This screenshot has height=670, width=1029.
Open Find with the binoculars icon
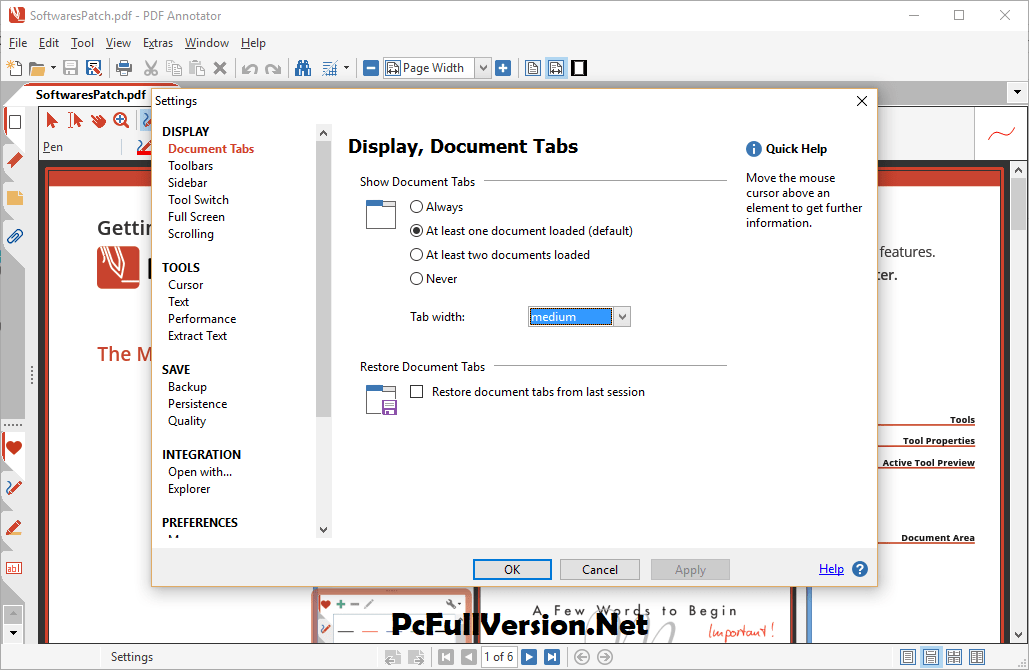coord(303,68)
